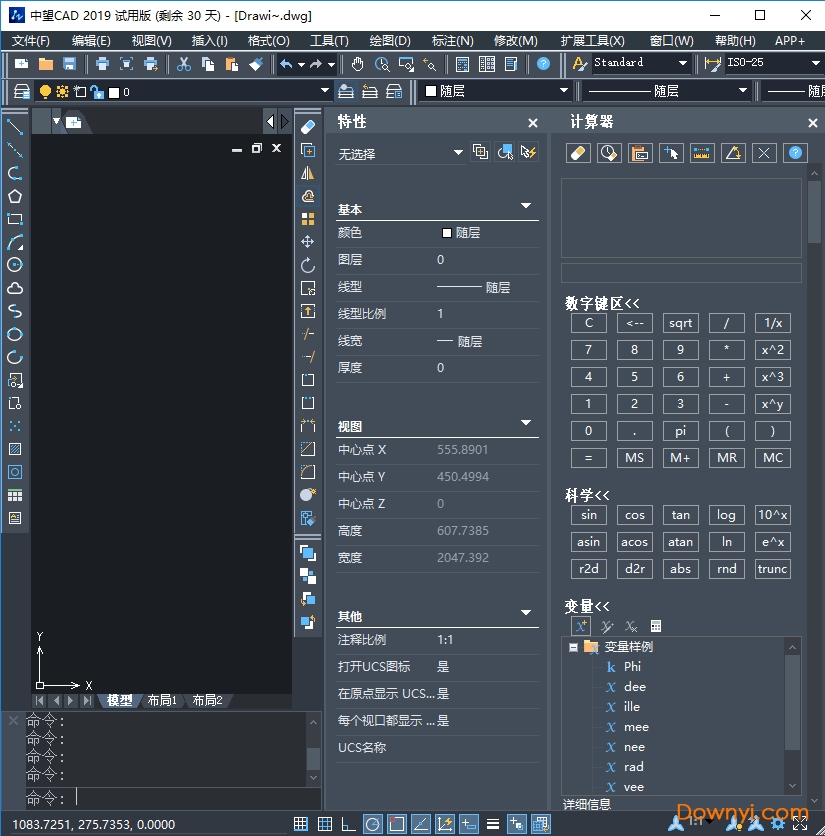Click the sqrt button in Calculator
The width and height of the screenshot is (825, 836).
pos(680,322)
